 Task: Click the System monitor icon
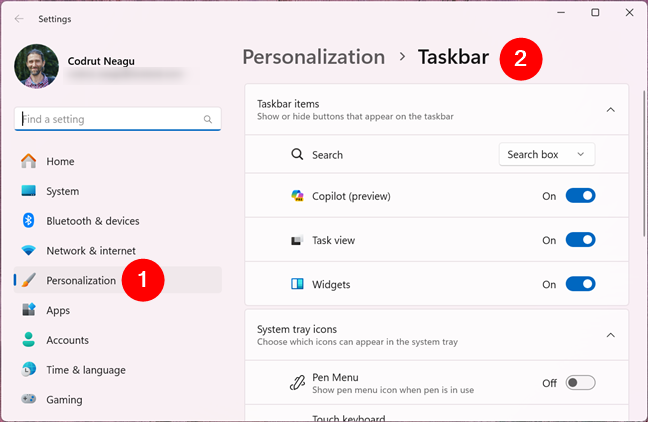(29, 191)
